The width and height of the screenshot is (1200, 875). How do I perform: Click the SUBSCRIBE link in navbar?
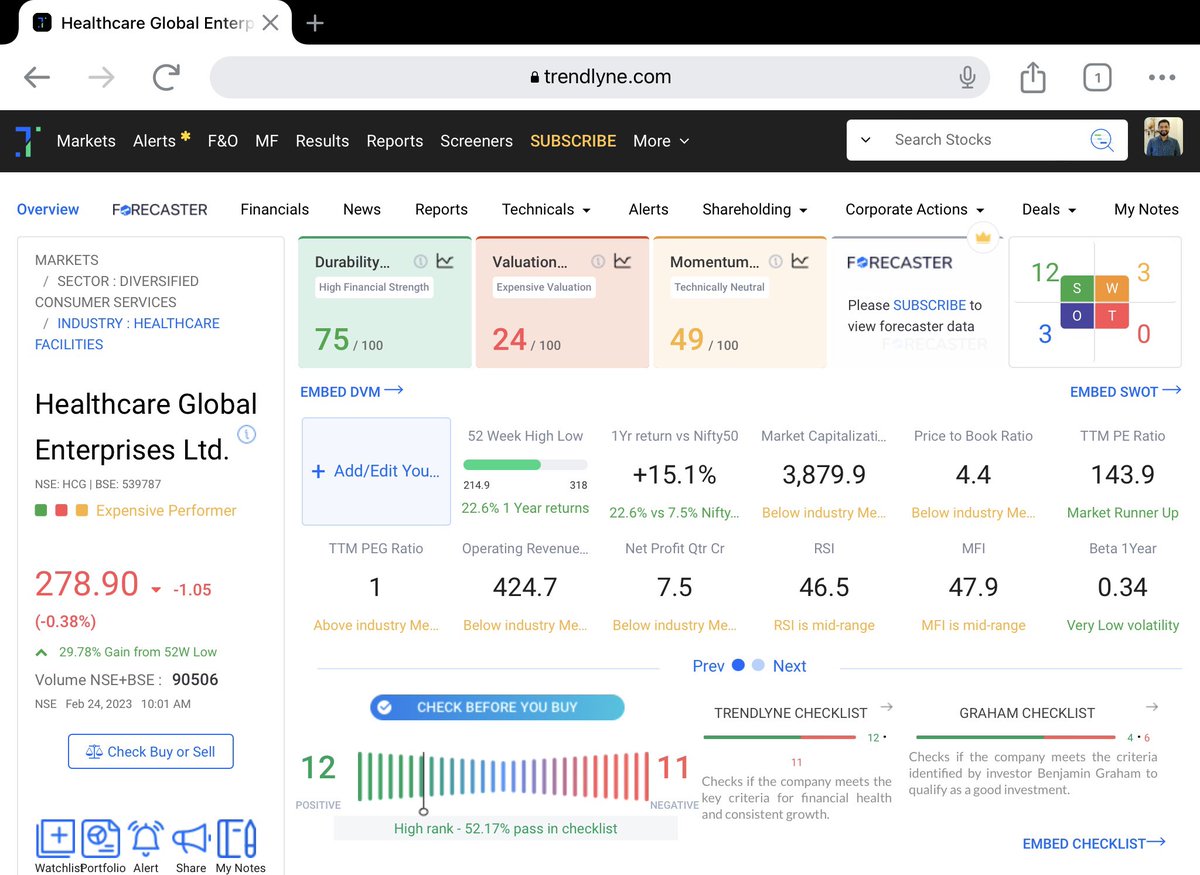[x=573, y=141]
